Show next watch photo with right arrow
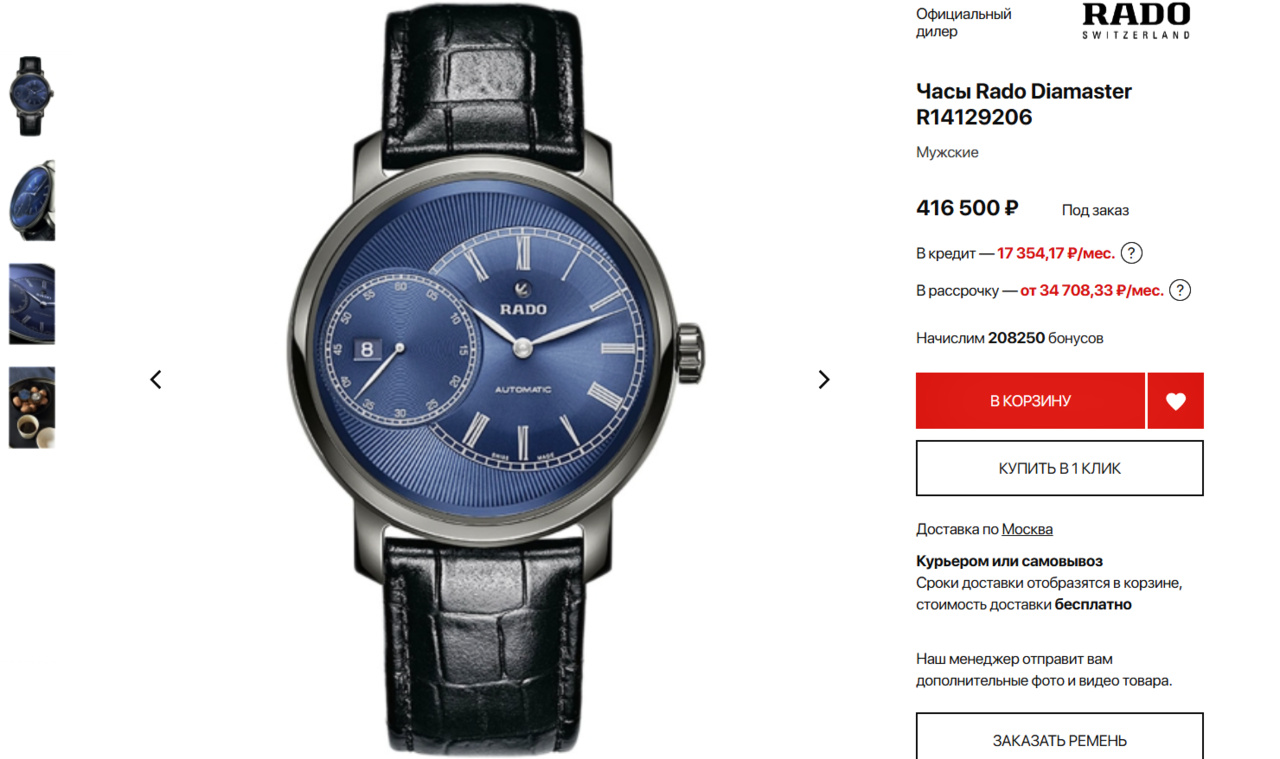This screenshot has height=759, width=1280. 824,379
